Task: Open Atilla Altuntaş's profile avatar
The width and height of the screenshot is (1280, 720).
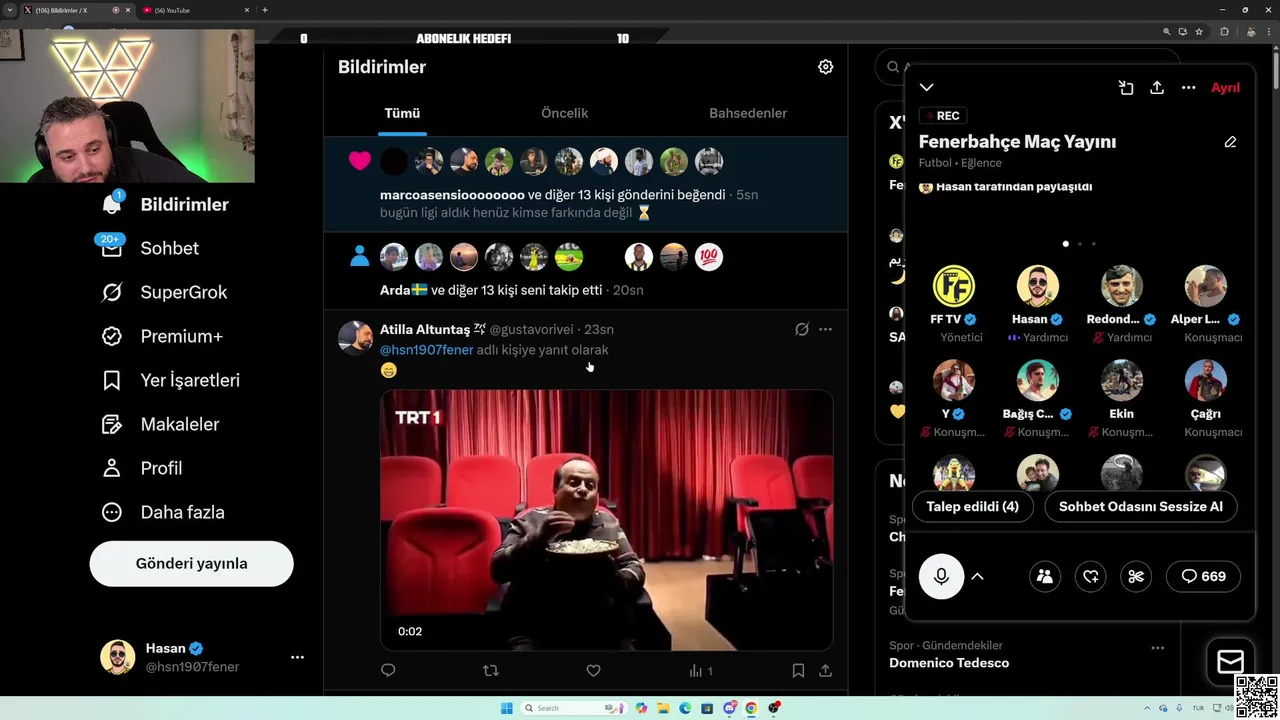Action: 355,338
